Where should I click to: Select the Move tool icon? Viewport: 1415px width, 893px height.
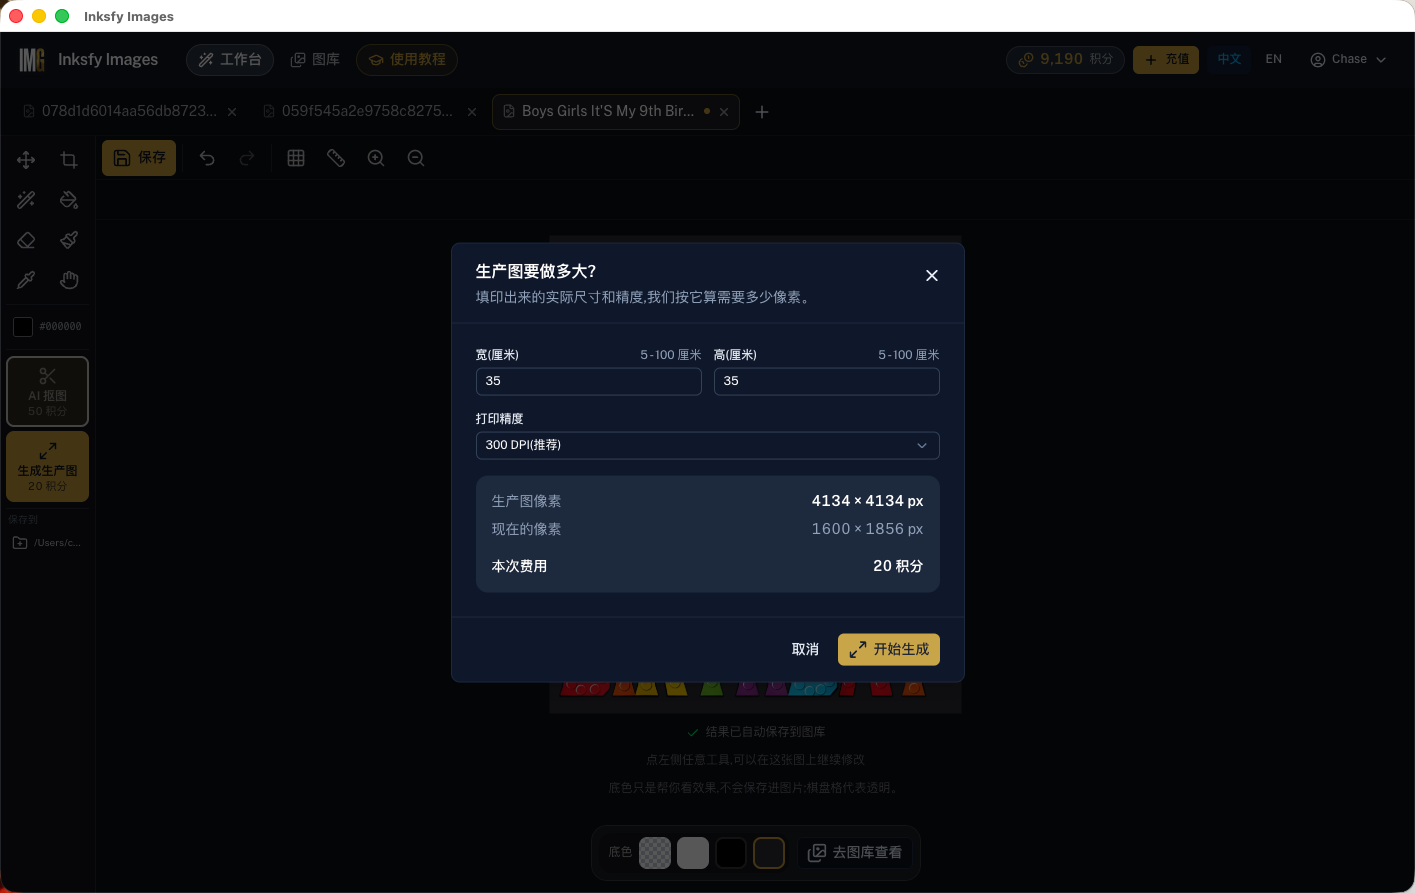26,160
